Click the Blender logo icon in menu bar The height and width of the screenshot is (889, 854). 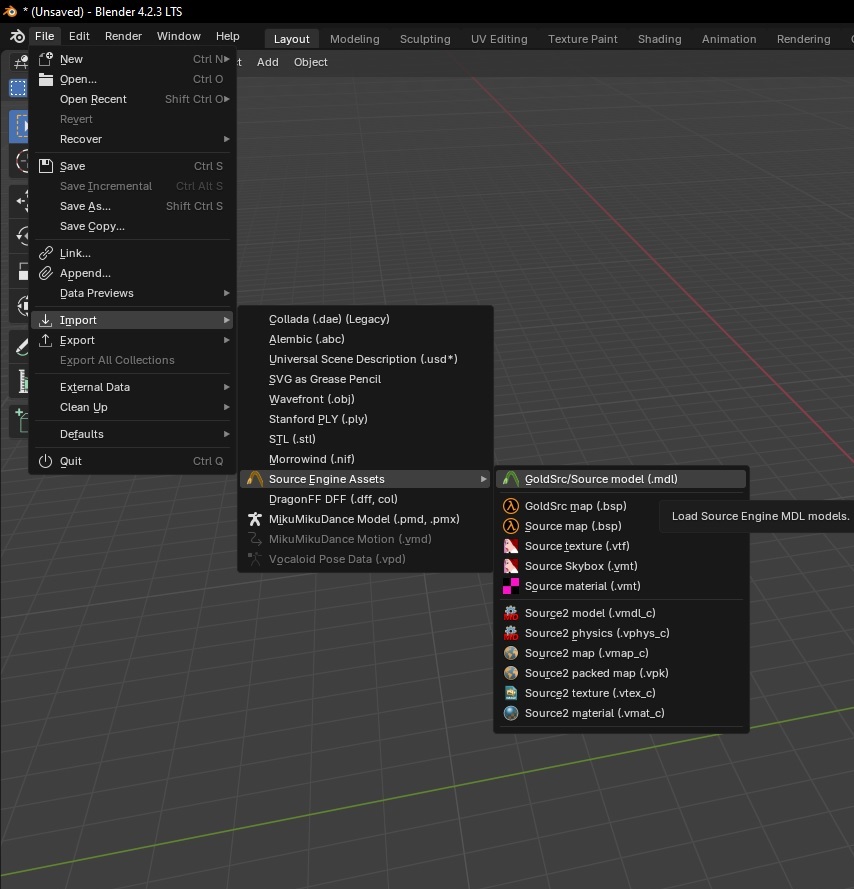coord(17,37)
